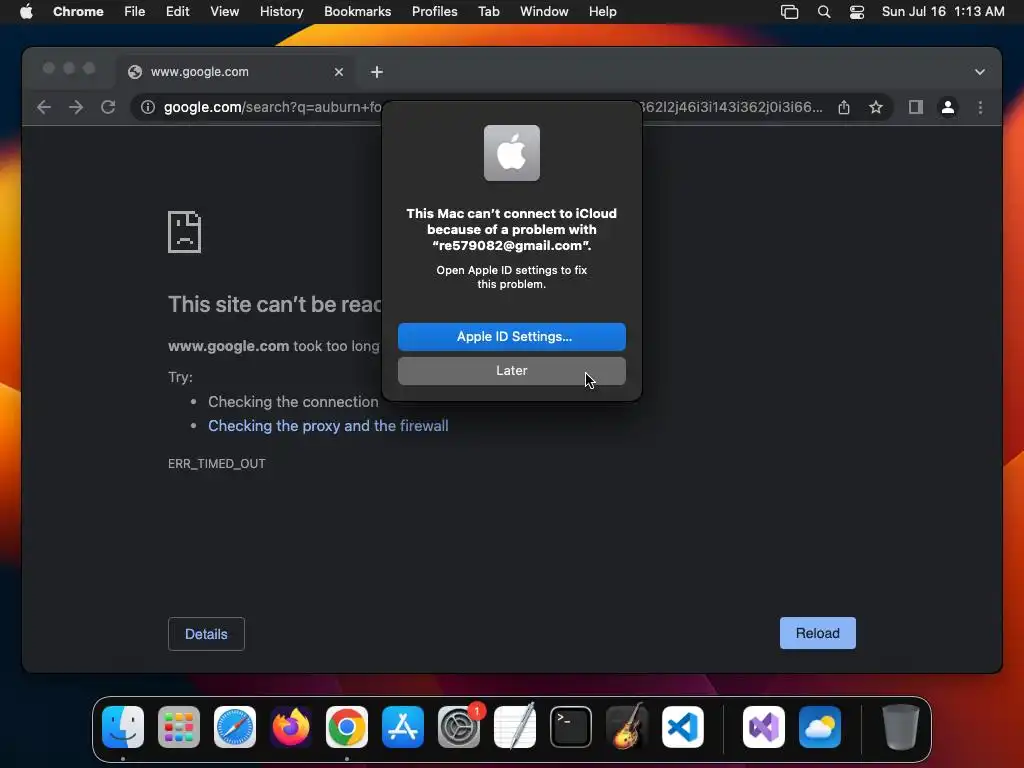Click the ERR_TIMED_OUT error code text
1024x768 pixels.
(216, 464)
